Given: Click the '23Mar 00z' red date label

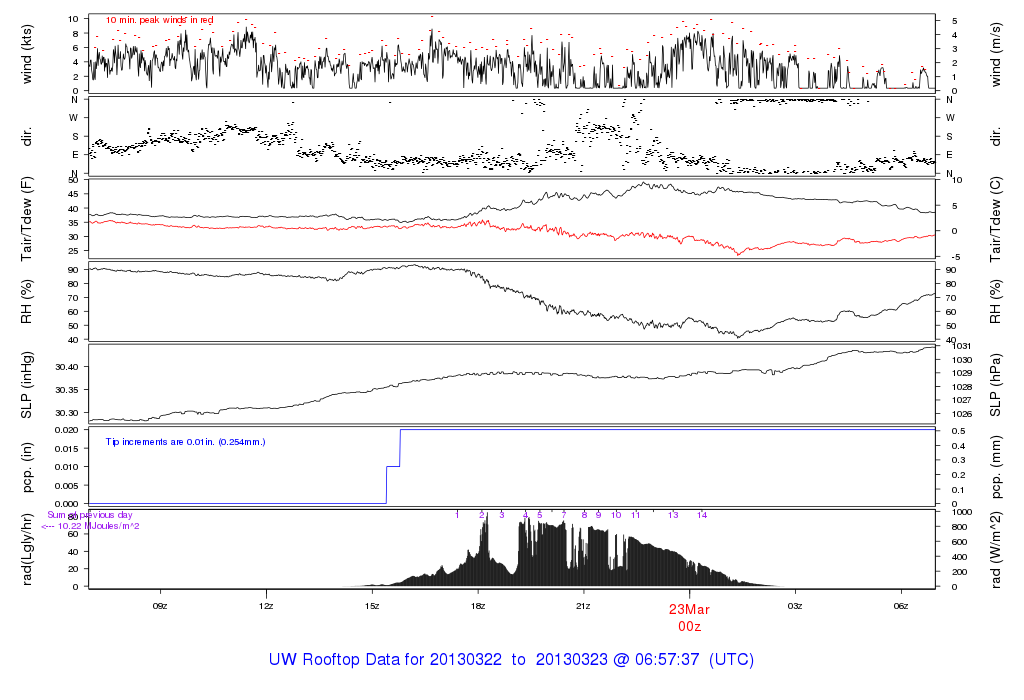Looking at the screenshot, I should coord(689,617).
